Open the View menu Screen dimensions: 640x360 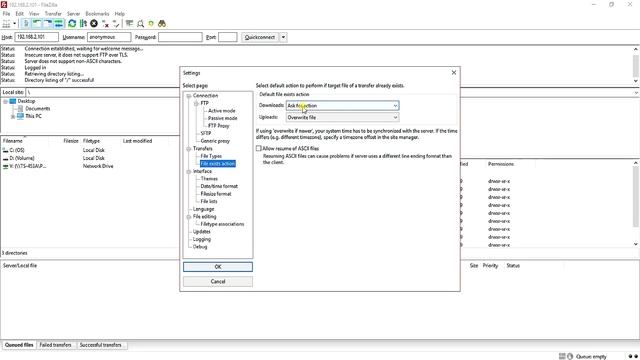[x=34, y=13]
